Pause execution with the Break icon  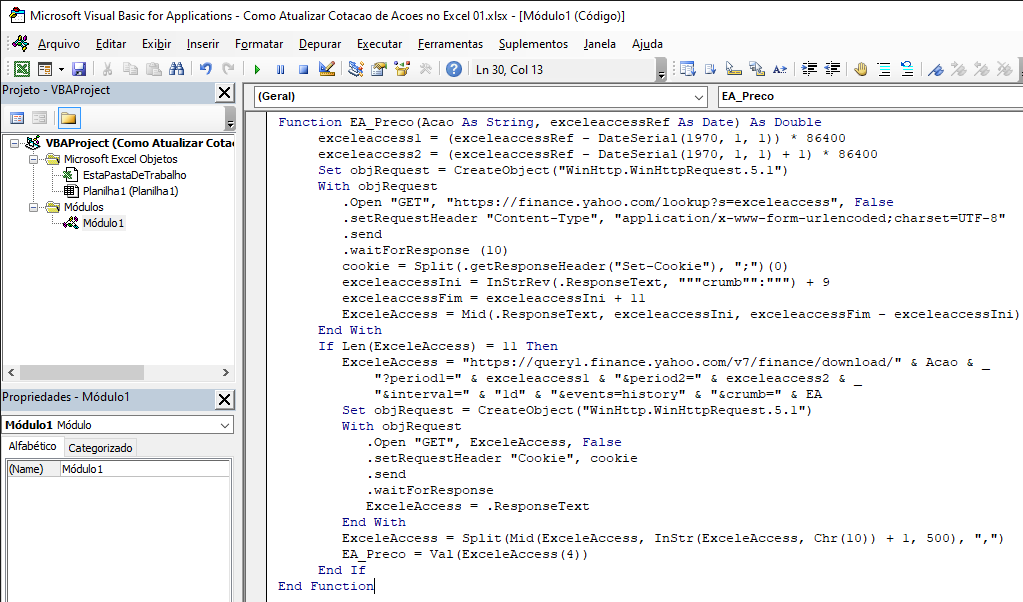click(x=281, y=69)
